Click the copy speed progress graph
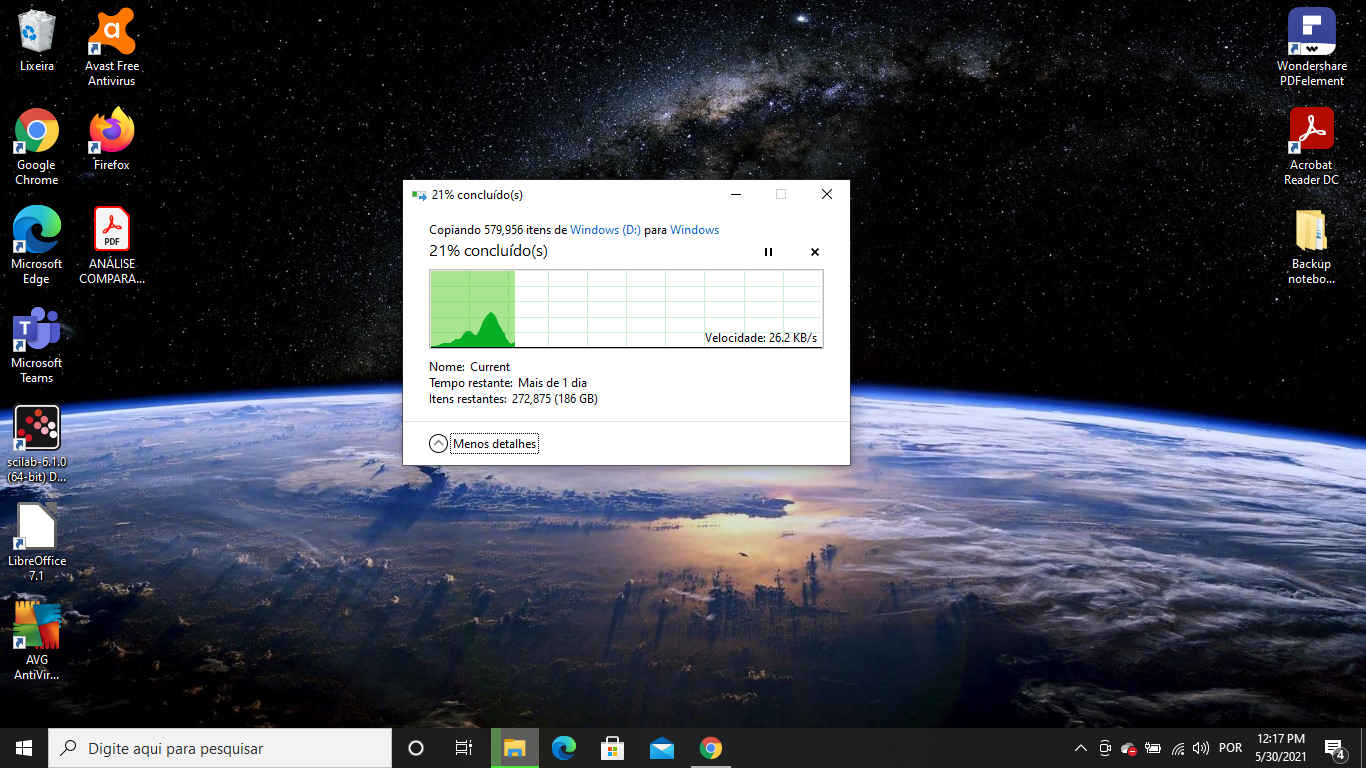This screenshot has width=1366, height=768. tap(626, 309)
